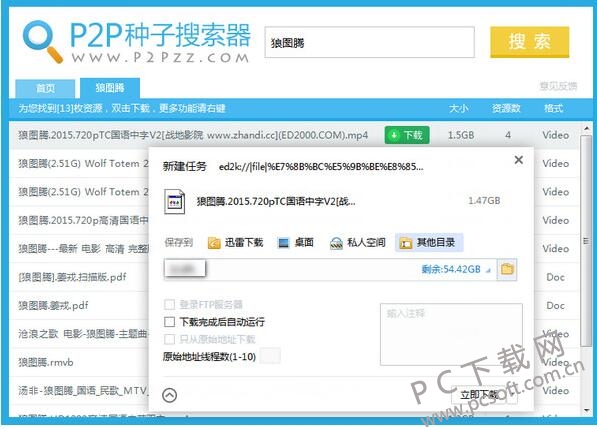Select the Xunlei download folder icon
The height and width of the screenshot is (429, 597).
click(214, 243)
